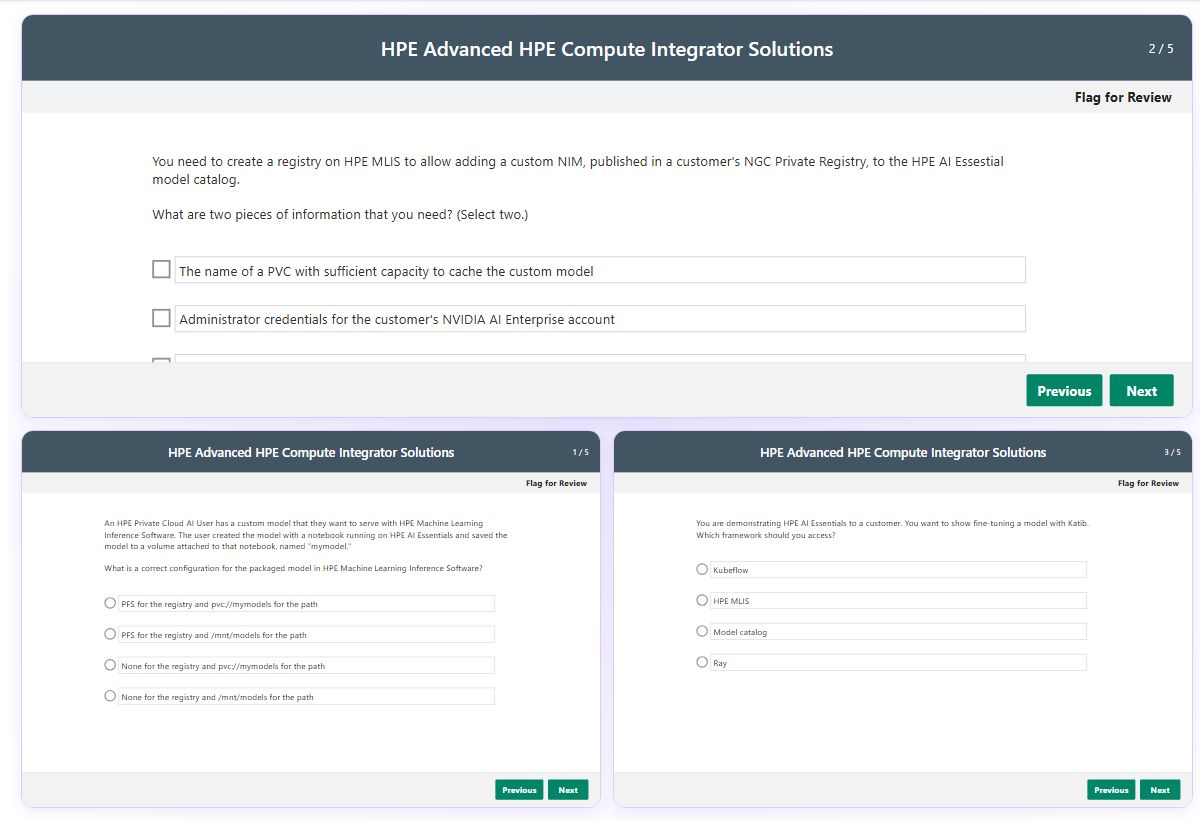The width and height of the screenshot is (1200, 821).
Task: Select the HPE MLIS answer
Action: pos(702,600)
